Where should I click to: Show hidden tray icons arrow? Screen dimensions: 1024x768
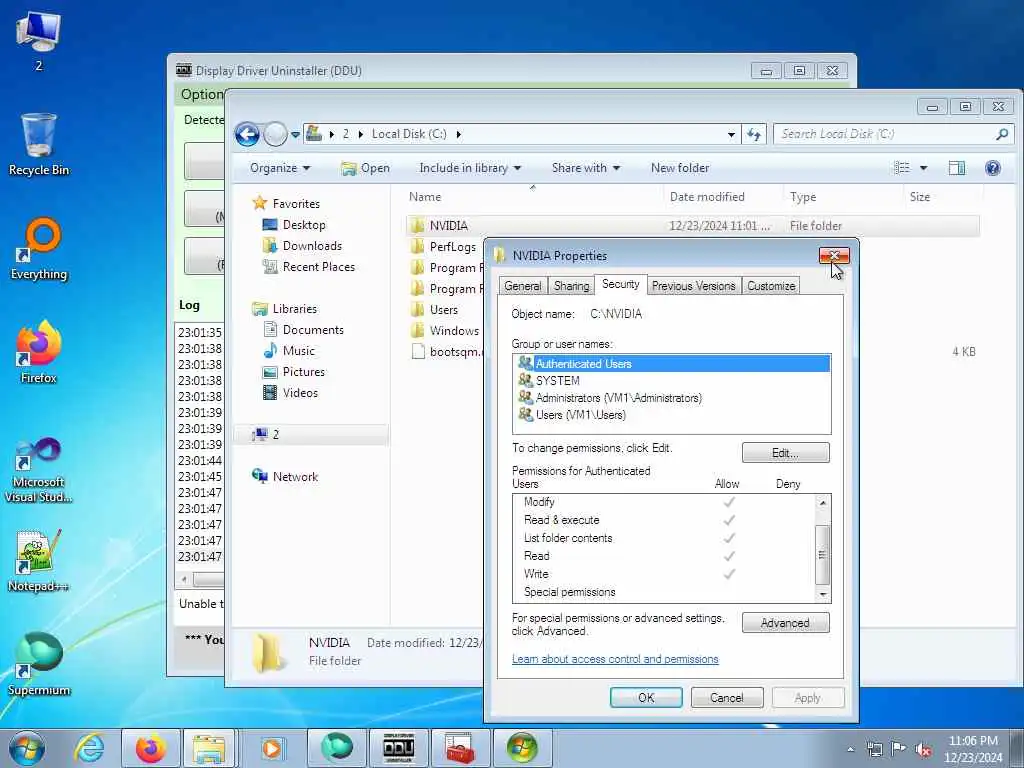pos(850,750)
